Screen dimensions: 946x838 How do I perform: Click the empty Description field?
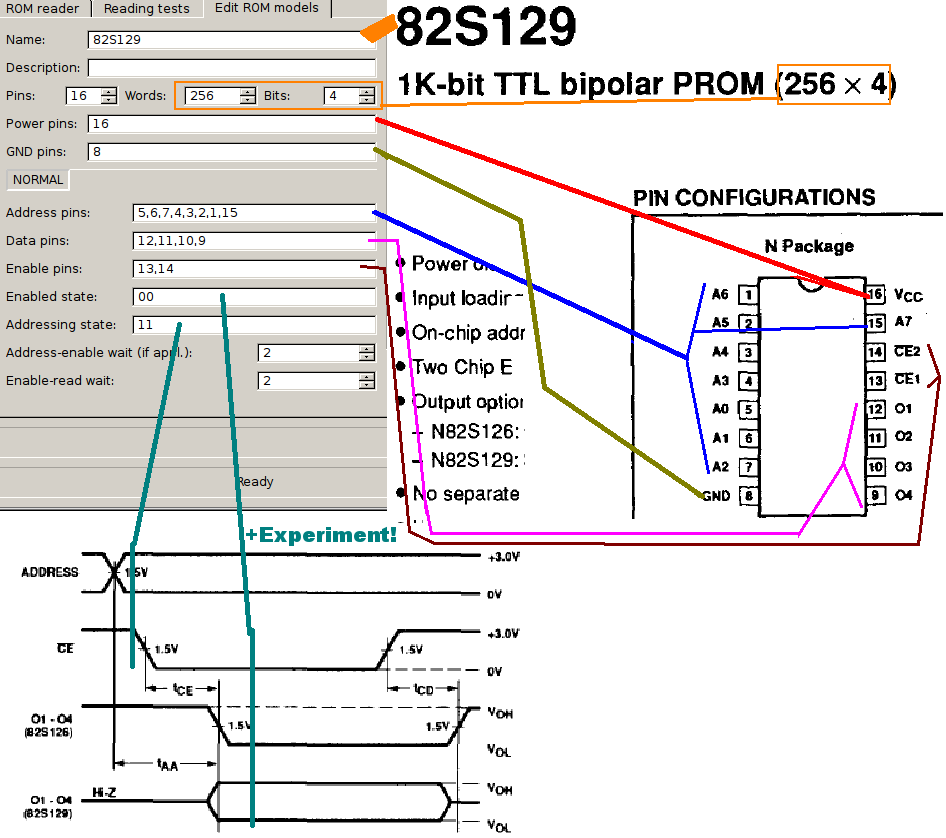(230, 67)
